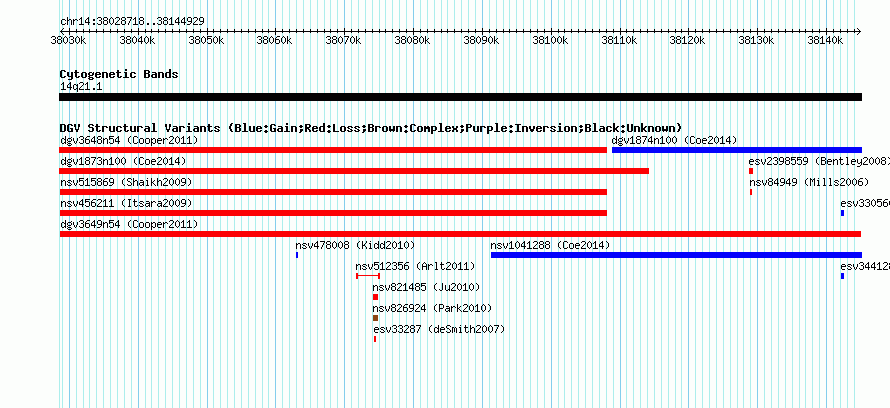Click the dgv3649n54 (Cooper2011) label
This screenshot has height=408, width=890.
[x=129, y=224]
